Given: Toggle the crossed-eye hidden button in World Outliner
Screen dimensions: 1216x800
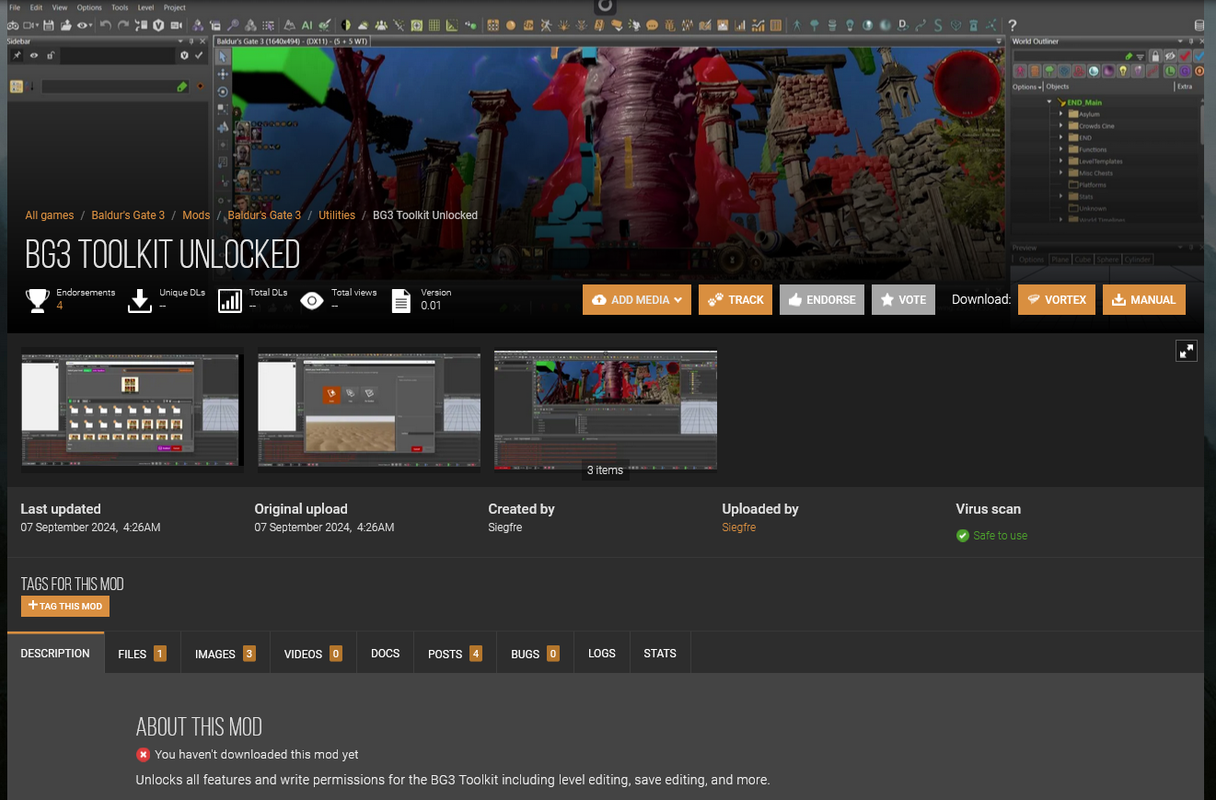Looking at the screenshot, I should tap(1169, 56).
